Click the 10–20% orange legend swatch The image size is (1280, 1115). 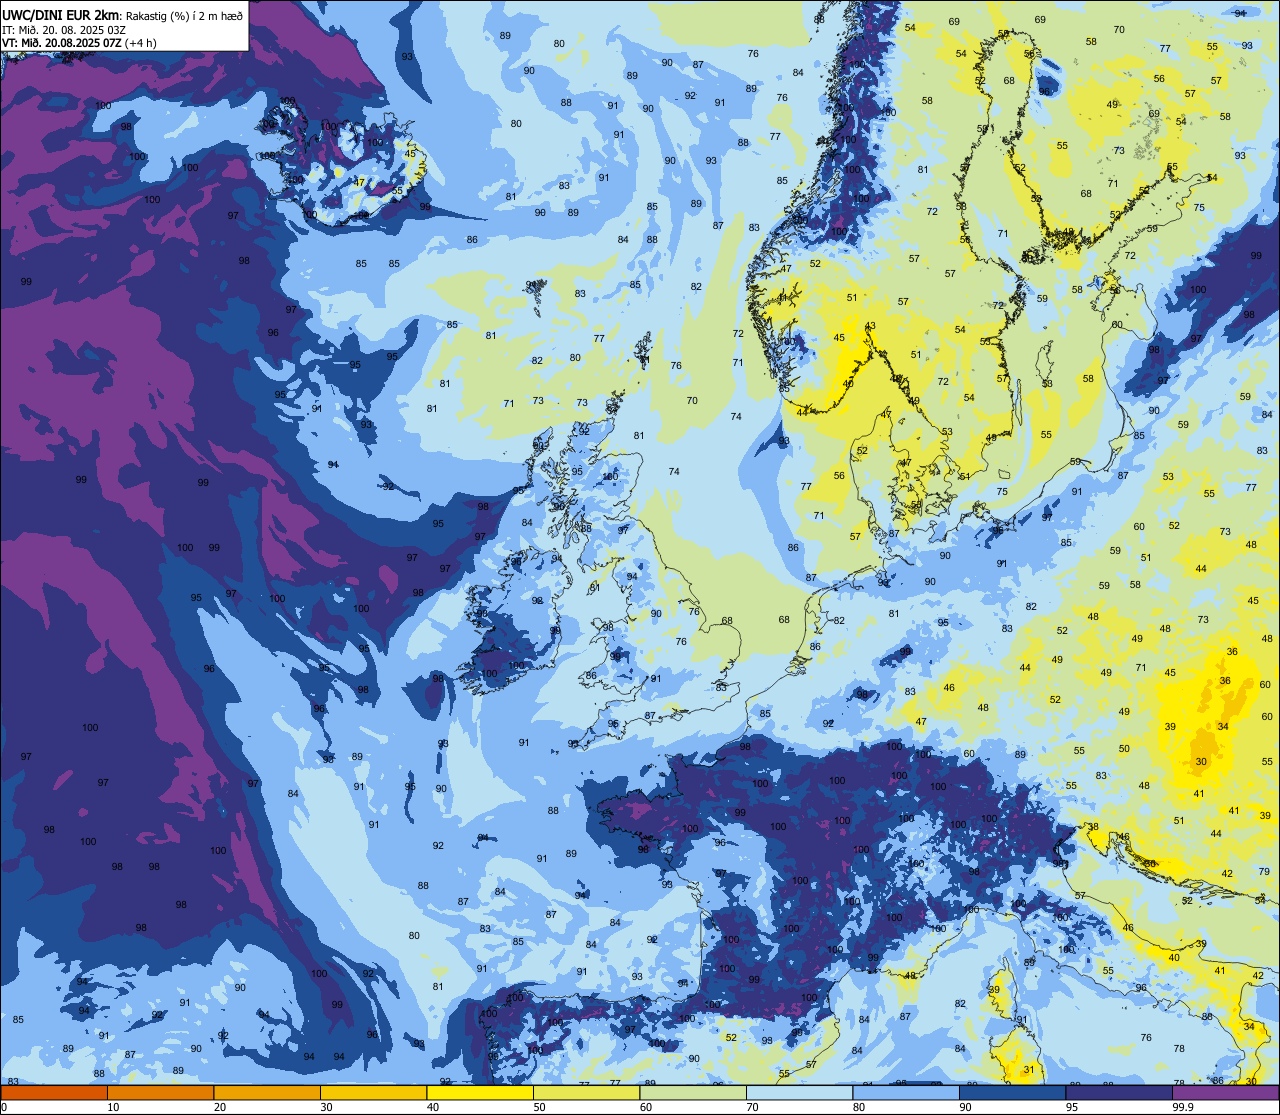(160, 1092)
